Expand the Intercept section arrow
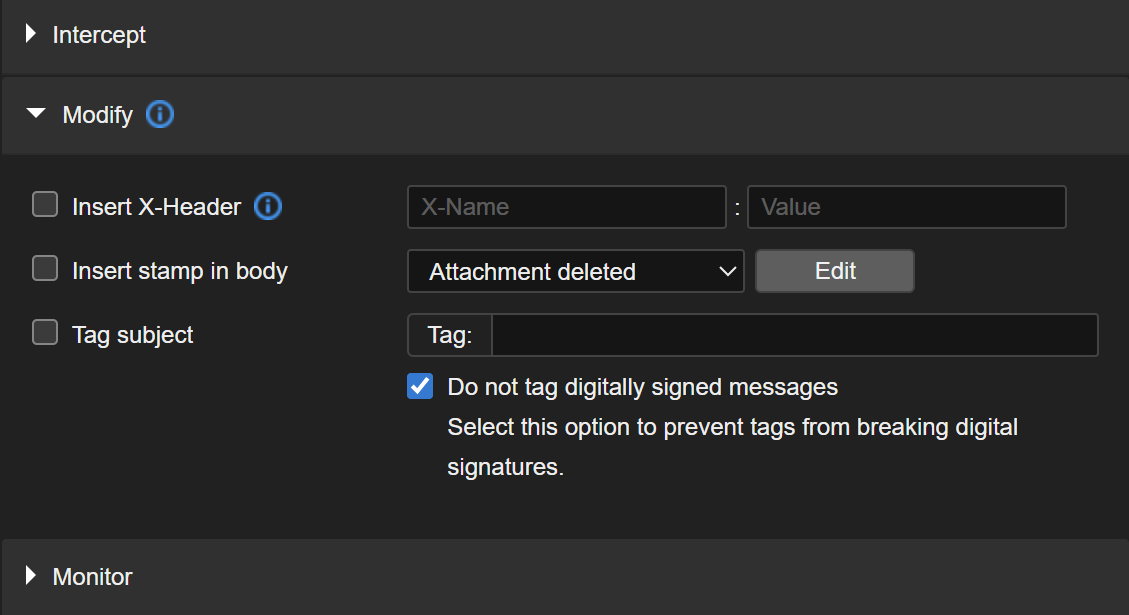Image resolution: width=1129 pixels, height=615 pixels. 31,35
